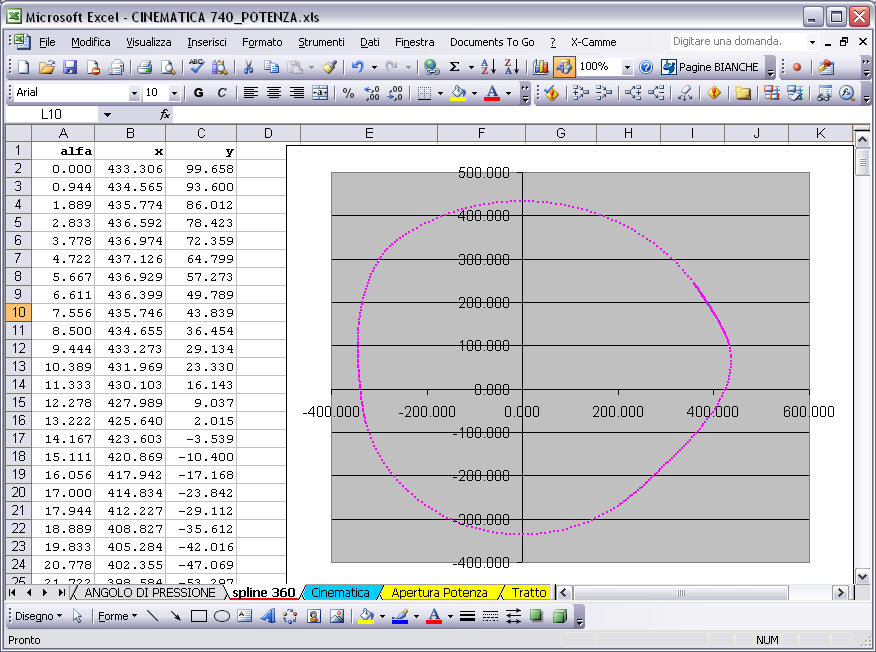
Task: Go to last sheet tab arrow
Action: [61, 592]
